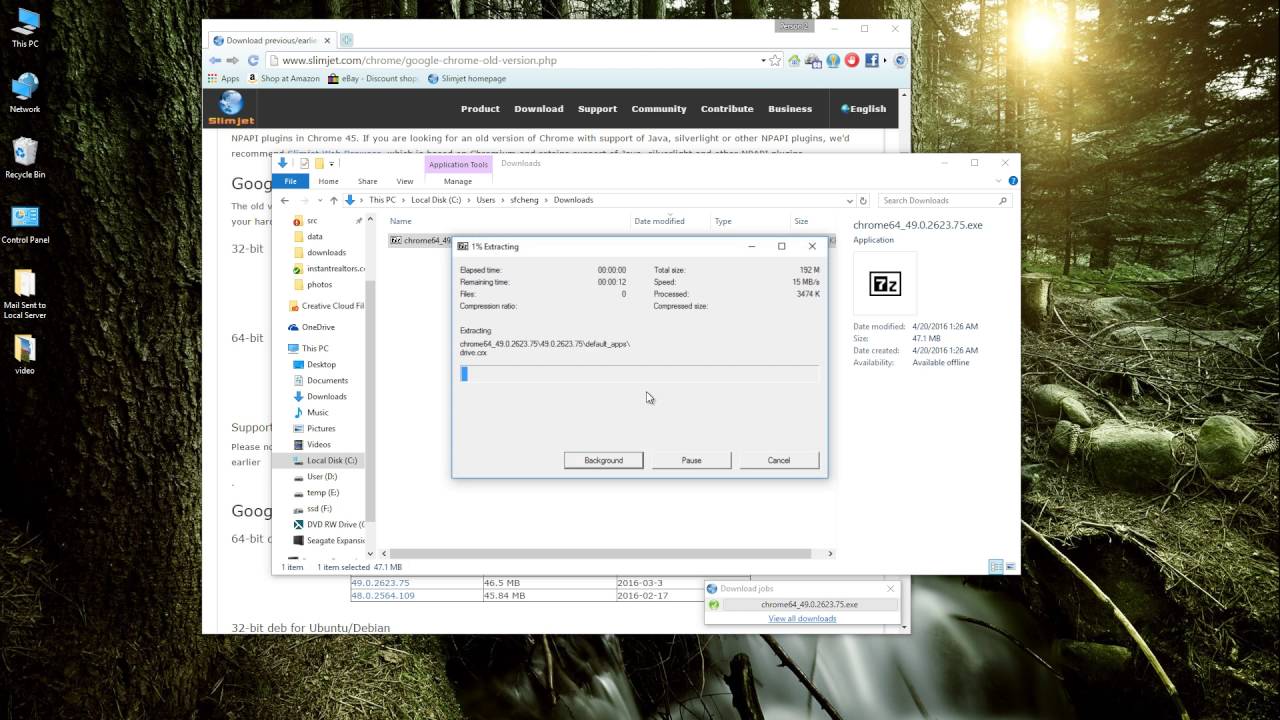Click the Slimjet globe logo
The width and height of the screenshot is (1280, 720).
point(231,108)
